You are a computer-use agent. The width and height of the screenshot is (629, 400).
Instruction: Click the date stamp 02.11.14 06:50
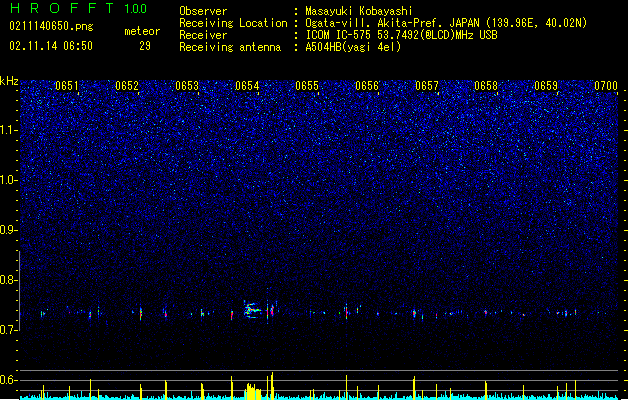point(51,46)
